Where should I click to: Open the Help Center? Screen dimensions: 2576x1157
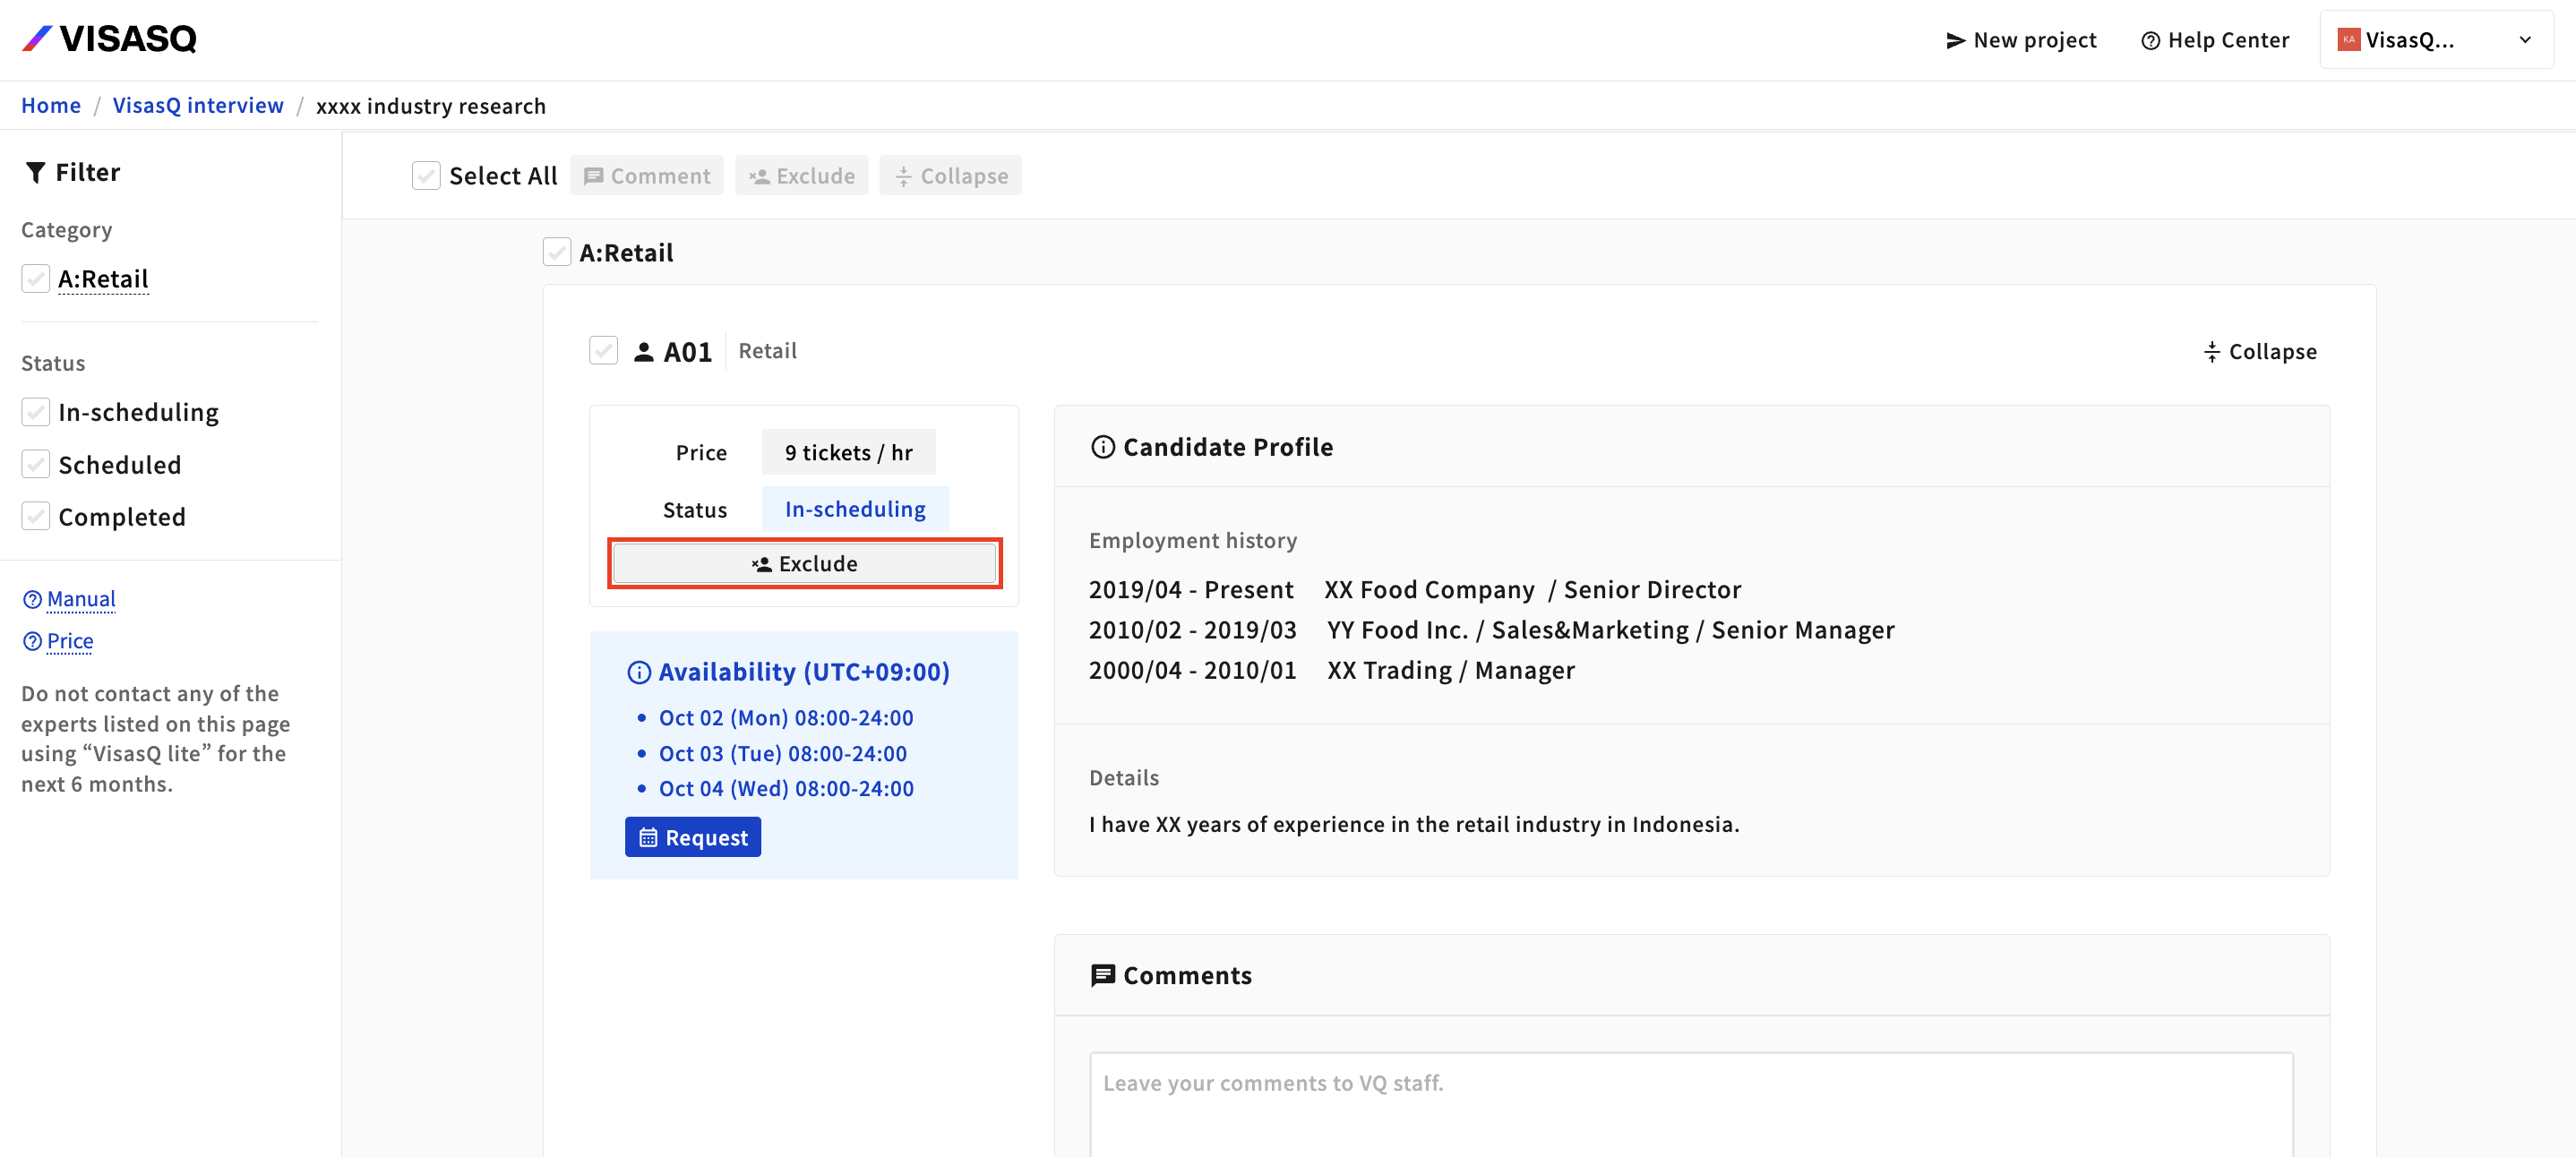(2215, 40)
